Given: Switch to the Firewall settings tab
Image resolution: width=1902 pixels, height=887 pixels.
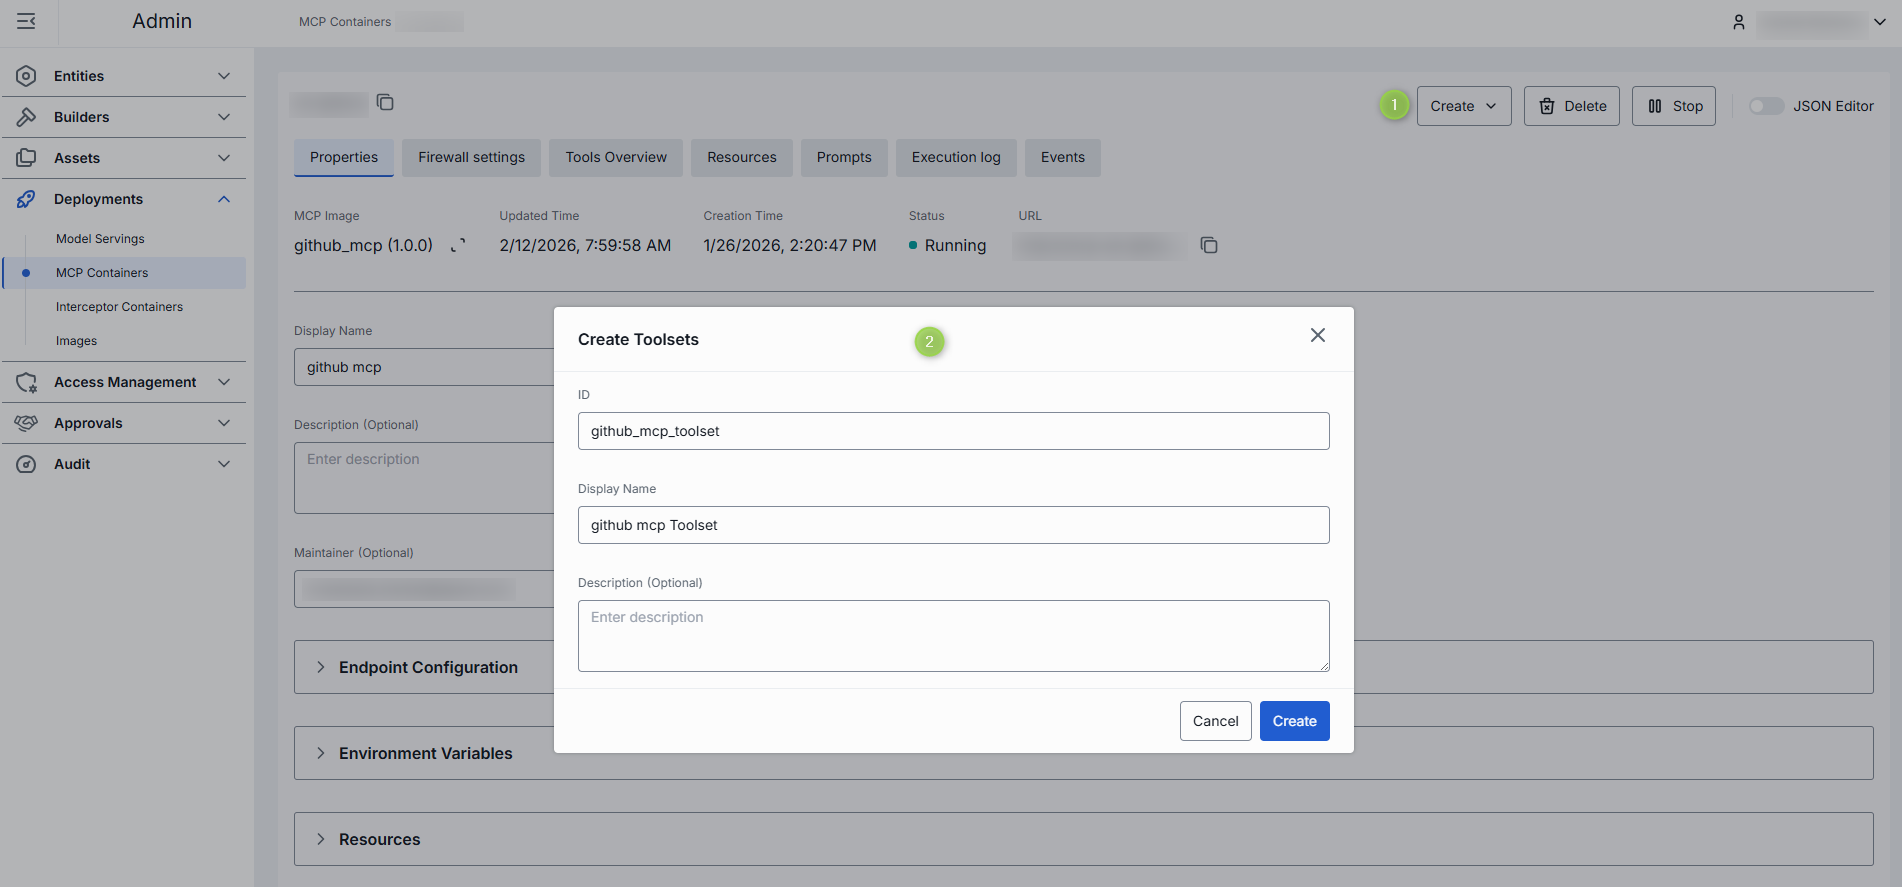Looking at the screenshot, I should coord(471,157).
